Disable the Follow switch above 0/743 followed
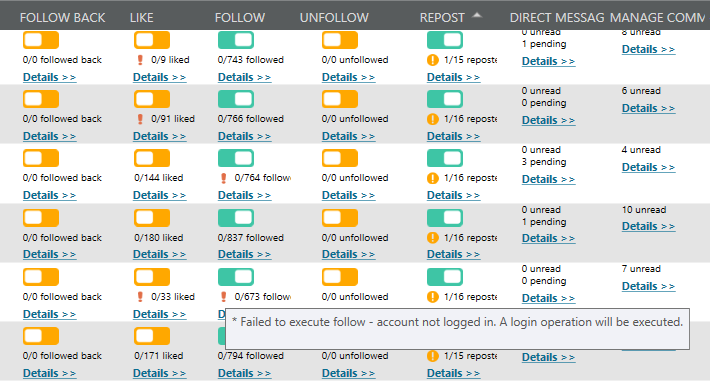710x389 pixels. [236, 40]
